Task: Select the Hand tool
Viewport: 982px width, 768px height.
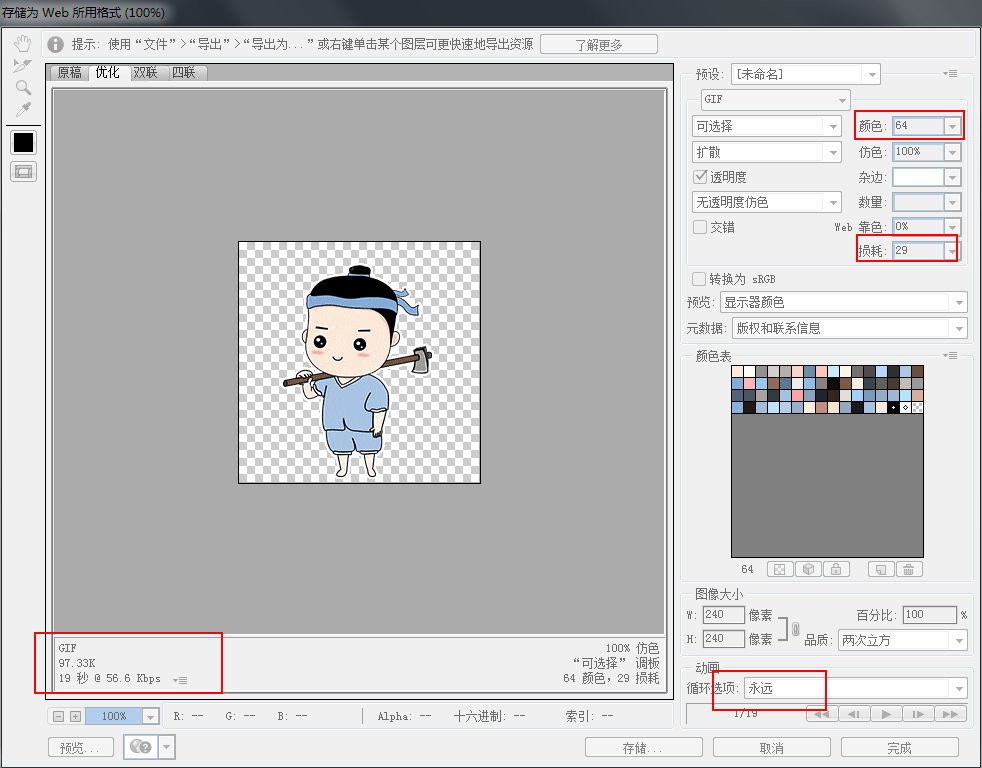Action: coord(23,43)
